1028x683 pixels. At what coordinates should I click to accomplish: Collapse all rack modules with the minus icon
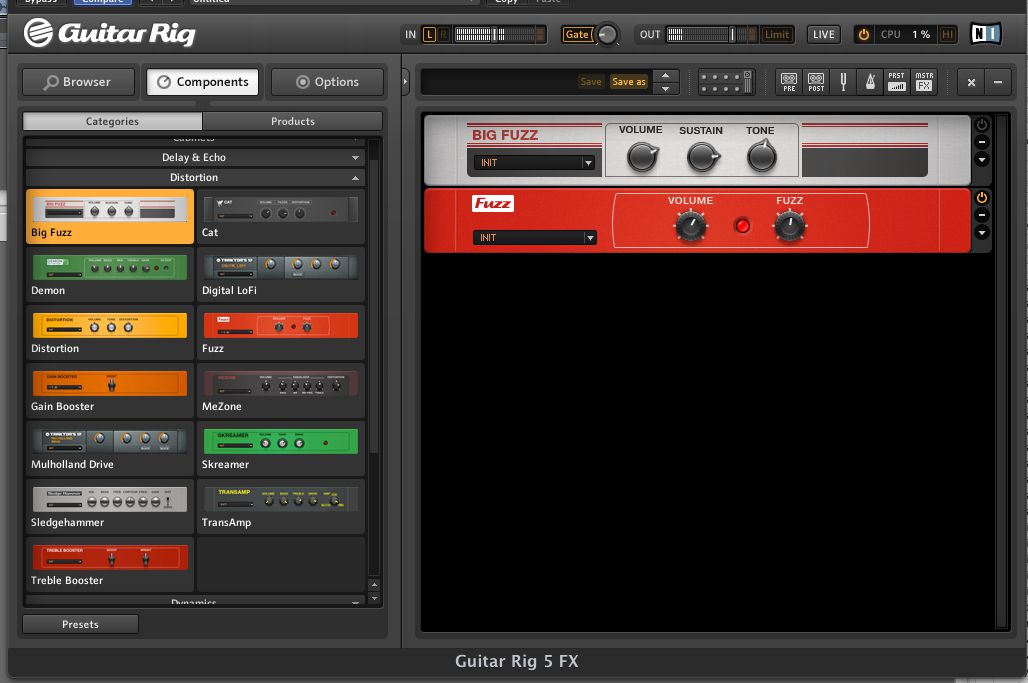998,82
